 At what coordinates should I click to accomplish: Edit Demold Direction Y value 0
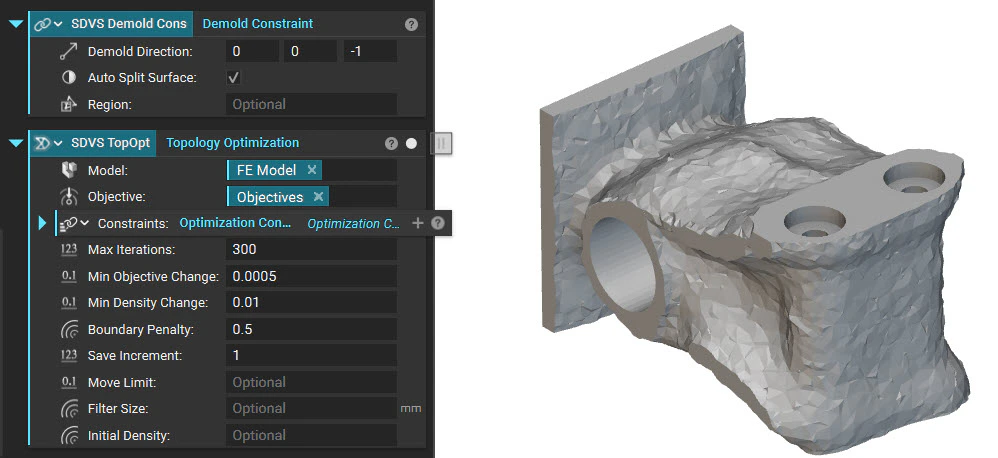(x=311, y=51)
